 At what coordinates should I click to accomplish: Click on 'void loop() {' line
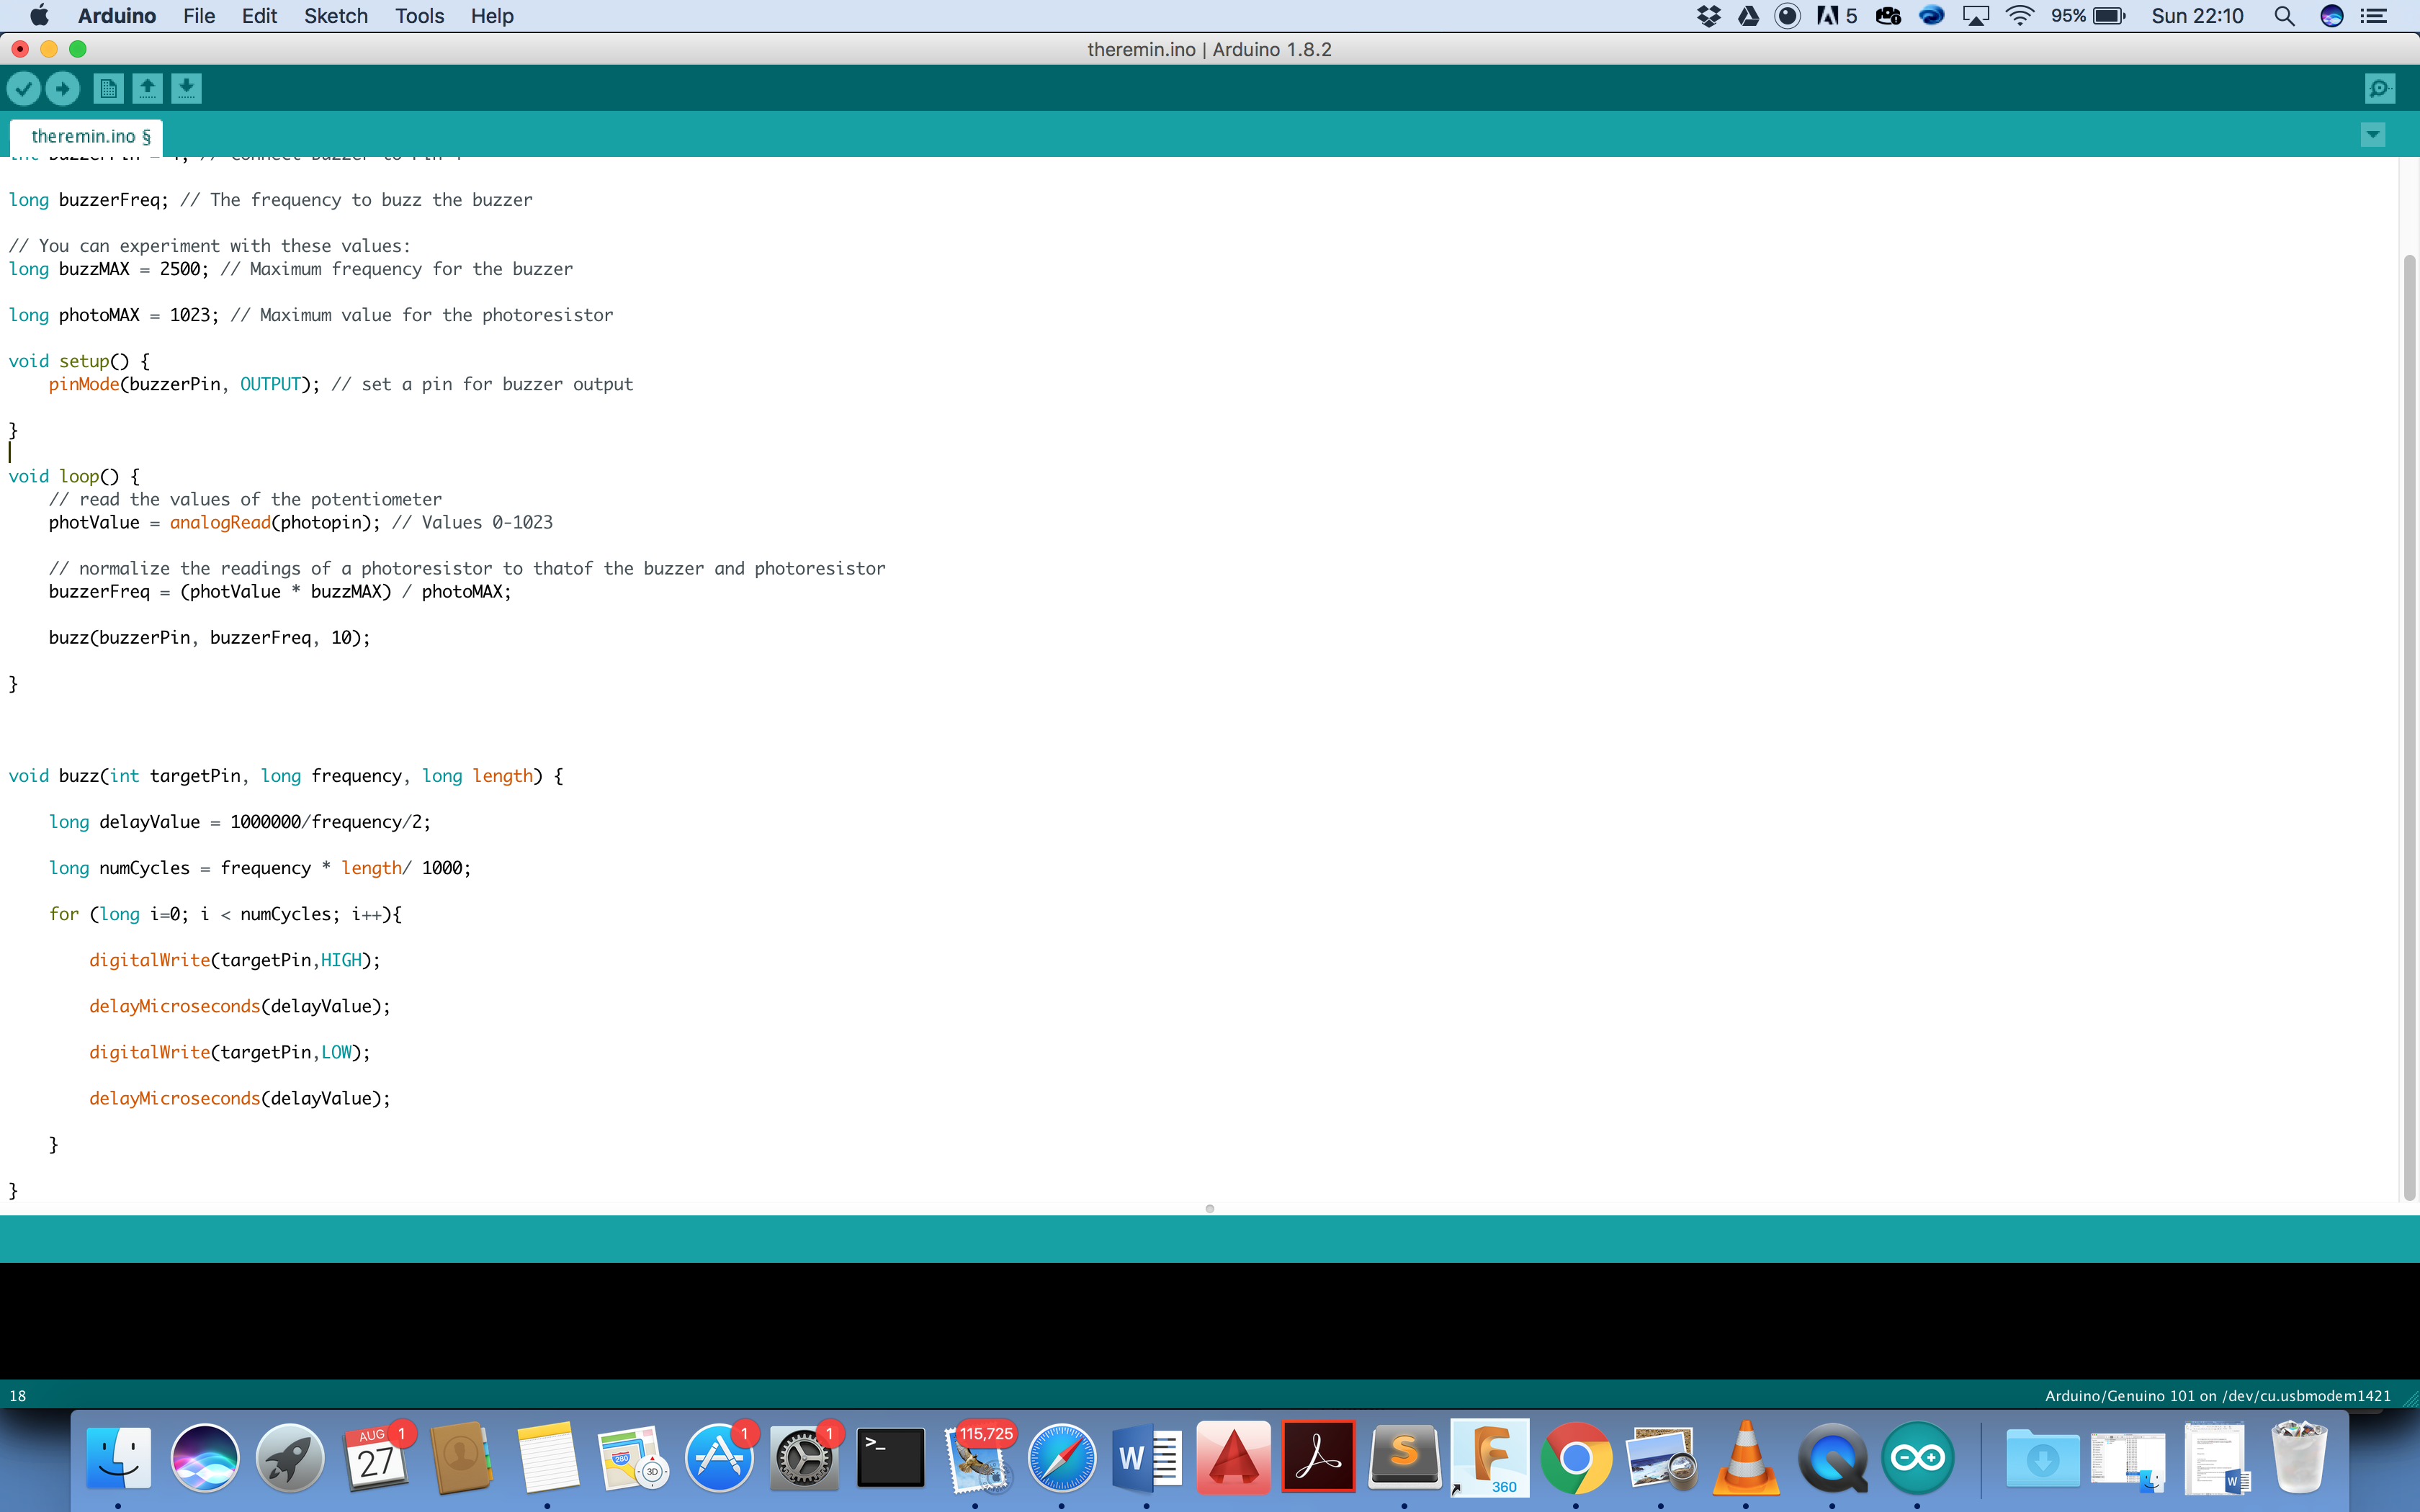pos(75,476)
